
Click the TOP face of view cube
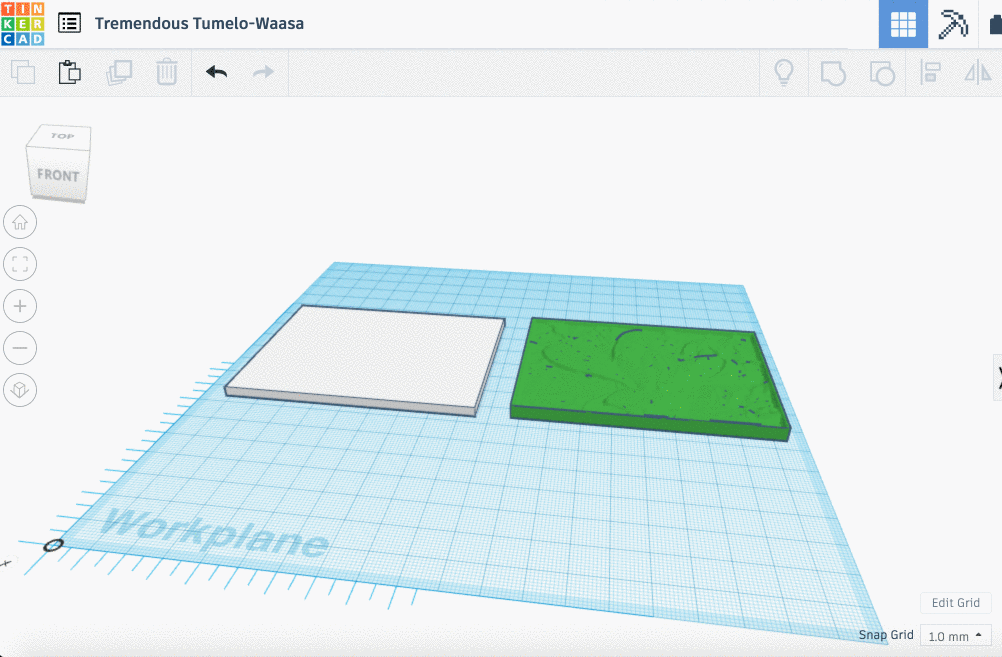[61, 136]
